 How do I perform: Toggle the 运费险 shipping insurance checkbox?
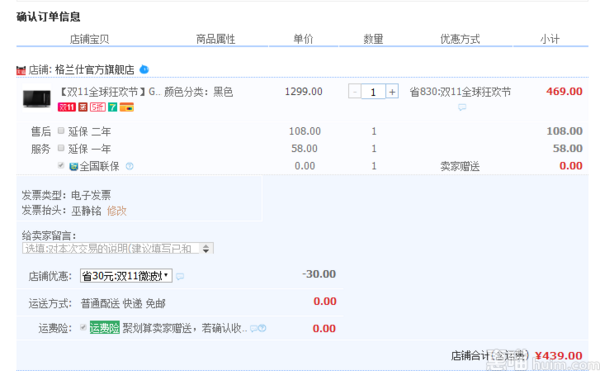point(83,327)
